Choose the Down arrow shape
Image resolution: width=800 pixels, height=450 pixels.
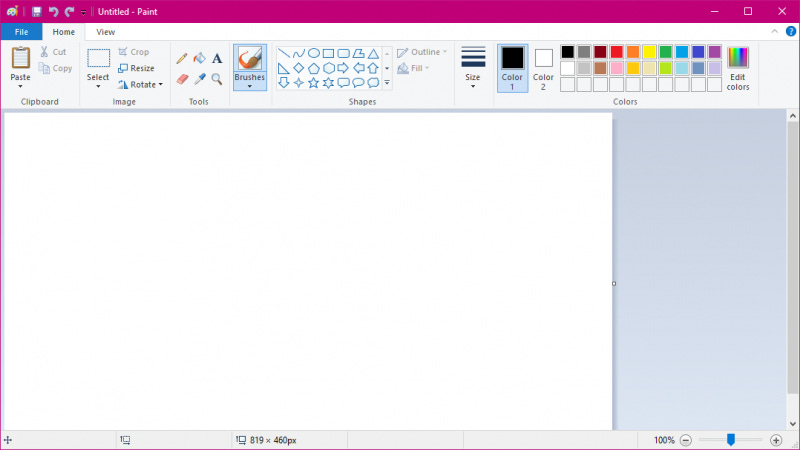[284, 83]
